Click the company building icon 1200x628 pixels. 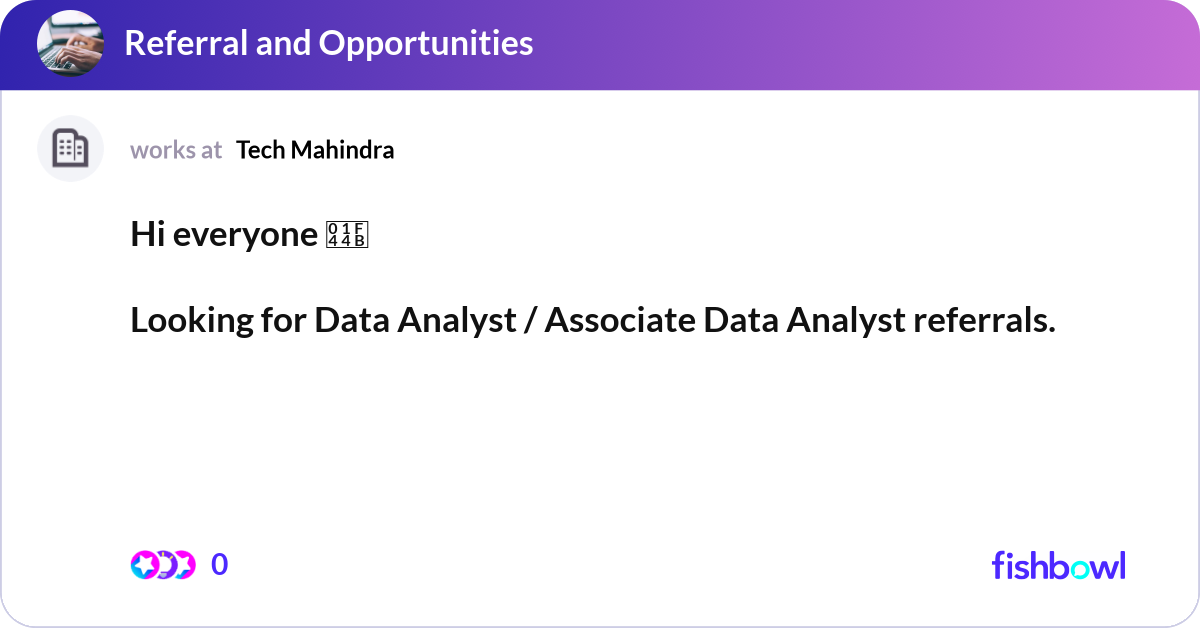coord(70,149)
